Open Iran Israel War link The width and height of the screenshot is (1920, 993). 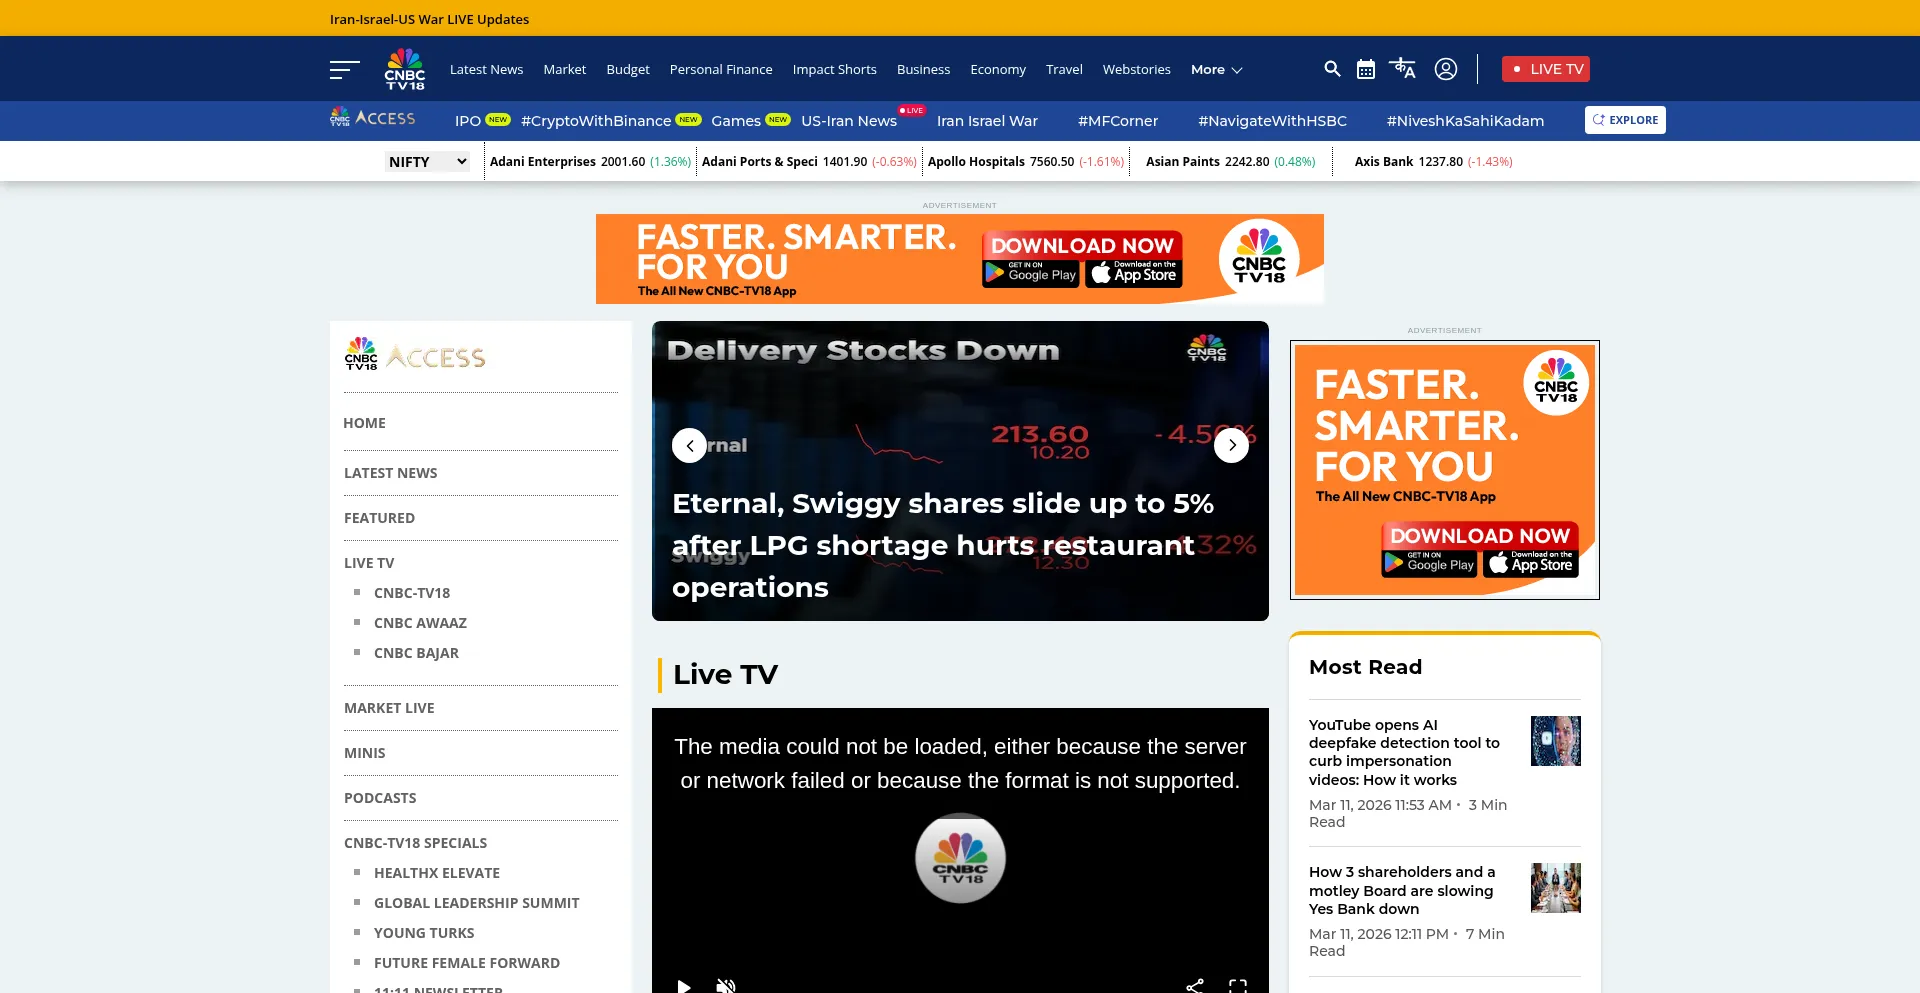(987, 120)
